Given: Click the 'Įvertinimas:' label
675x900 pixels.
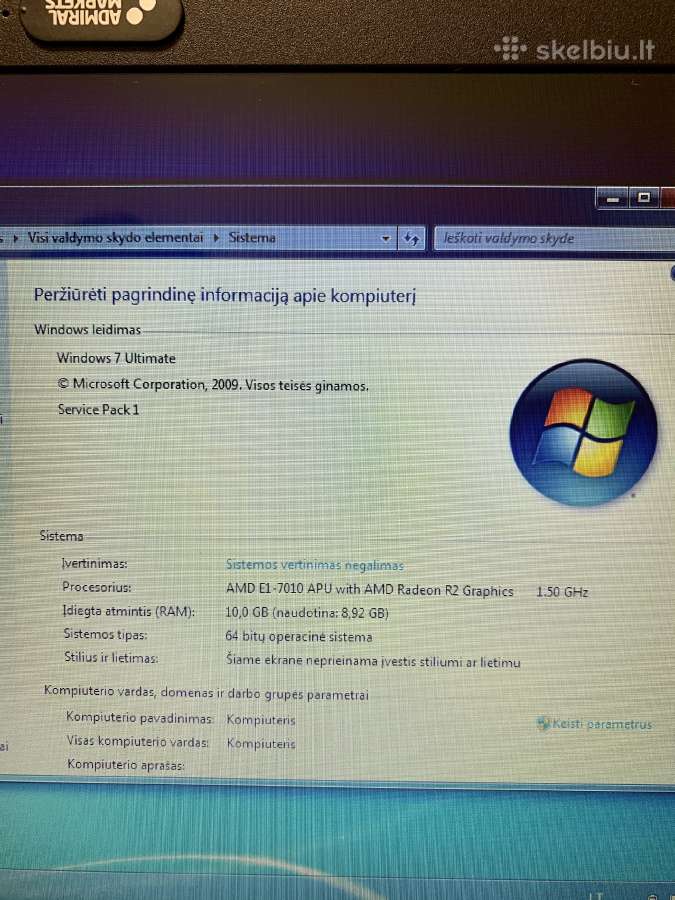Looking at the screenshot, I should pyautogui.click(x=94, y=564).
